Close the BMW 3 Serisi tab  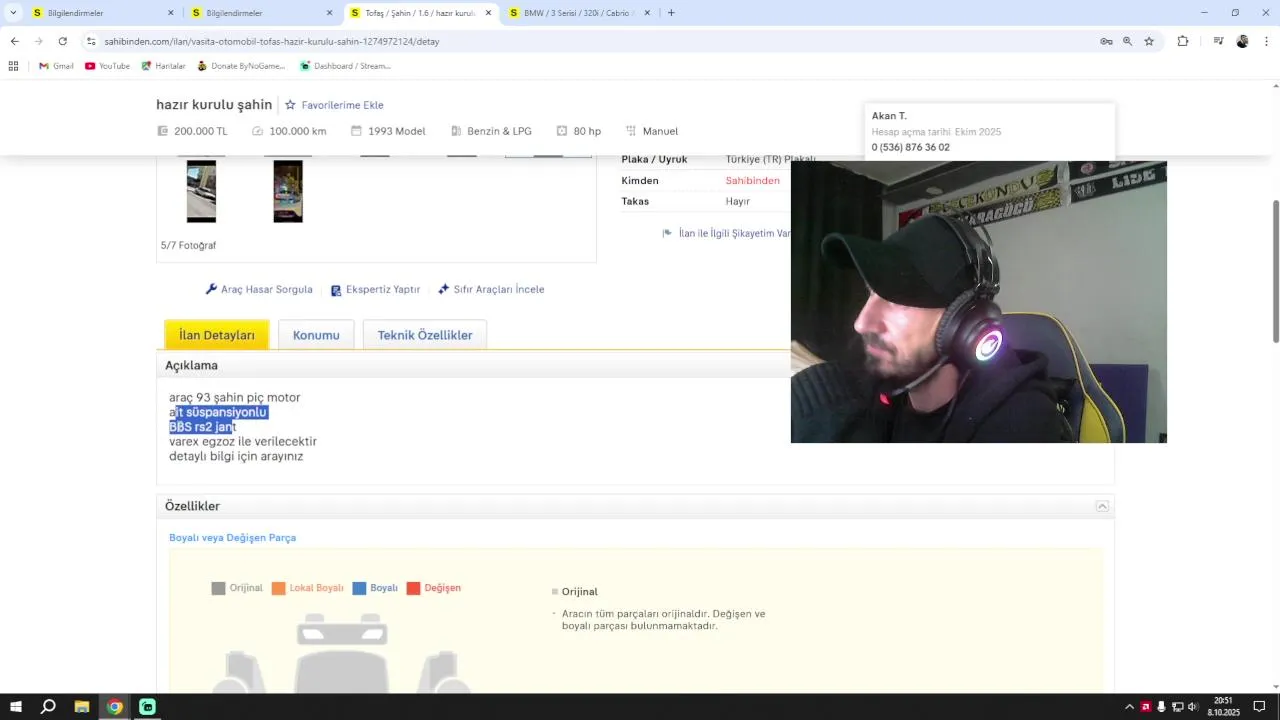click(647, 13)
